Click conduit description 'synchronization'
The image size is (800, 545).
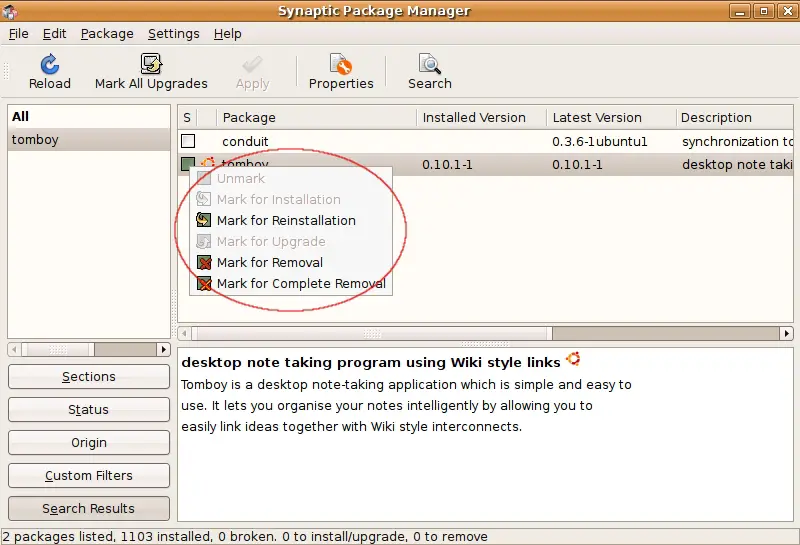pos(737,141)
